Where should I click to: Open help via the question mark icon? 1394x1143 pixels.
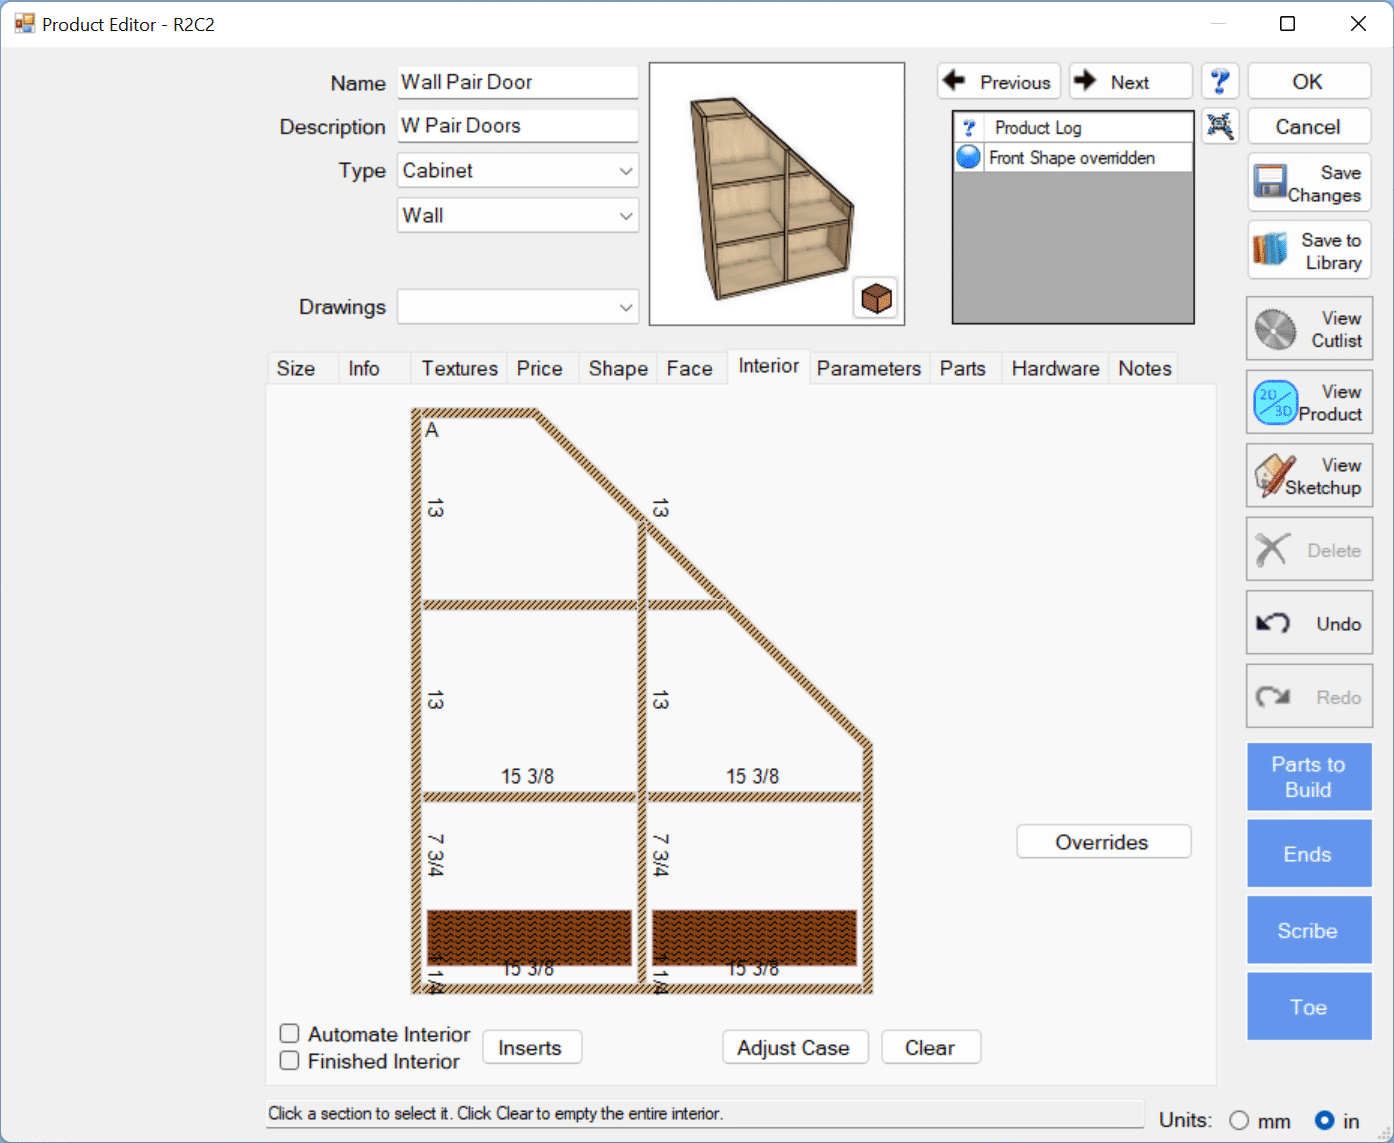[1220, 81]
